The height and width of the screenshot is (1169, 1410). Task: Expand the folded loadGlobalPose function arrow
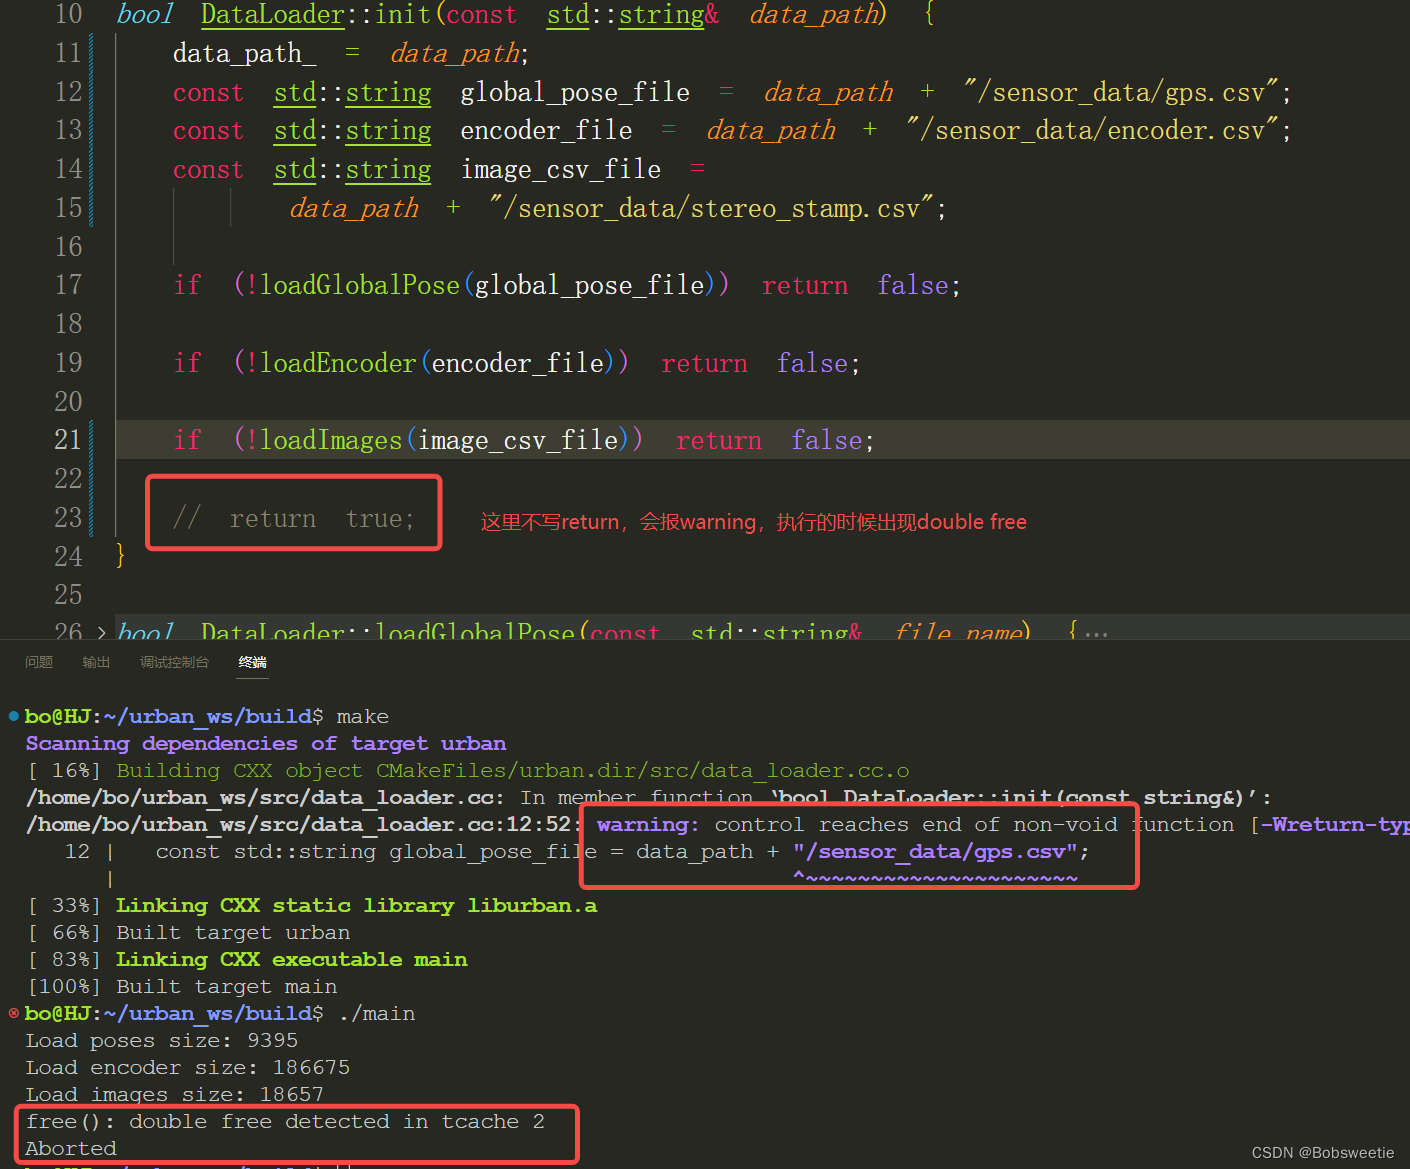click(x=101, y=632)
